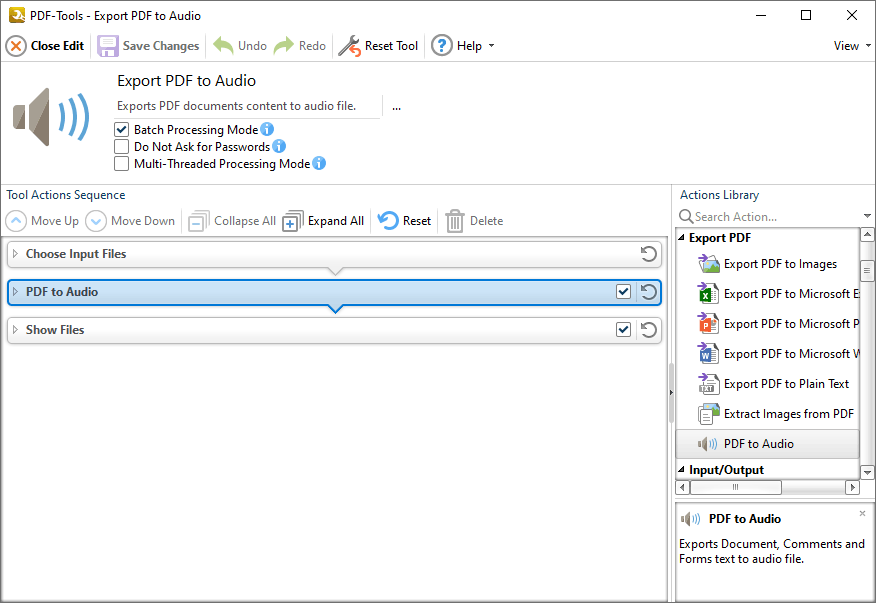This screenshot has width=876, height=603.
Task: Click the Close Edit icon
Action: coord(16,46)
